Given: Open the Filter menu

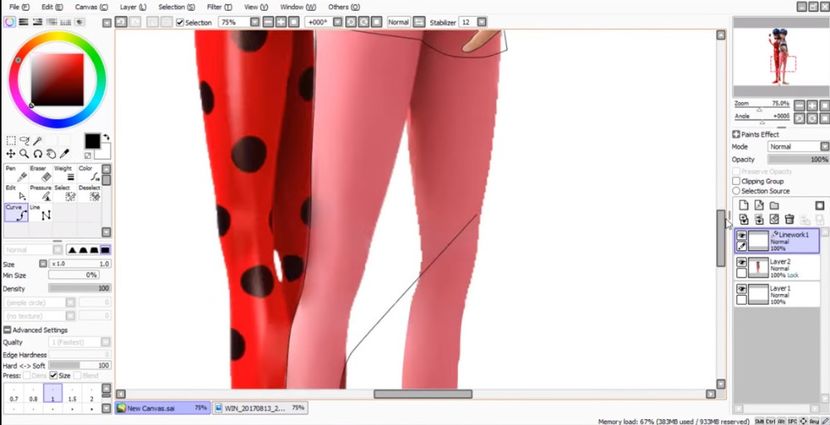Looking at the screenshot, I should pos(219,7).
